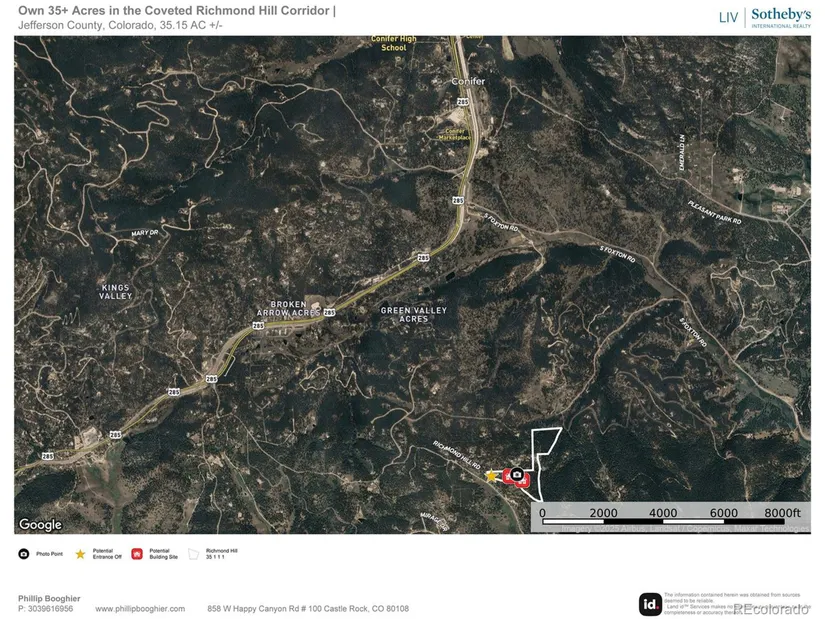Click the 4000 mark on the scale bar

click(663, 512)
